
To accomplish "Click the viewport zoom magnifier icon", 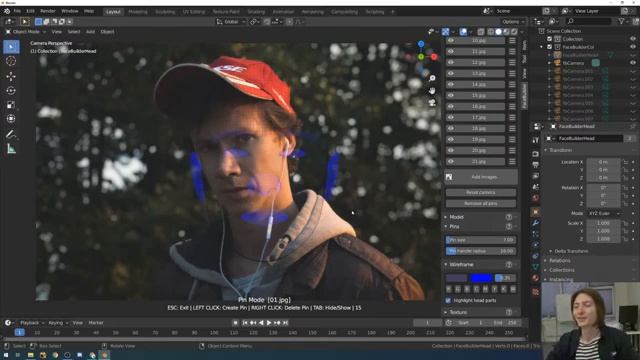I will (x=432, y=78).
